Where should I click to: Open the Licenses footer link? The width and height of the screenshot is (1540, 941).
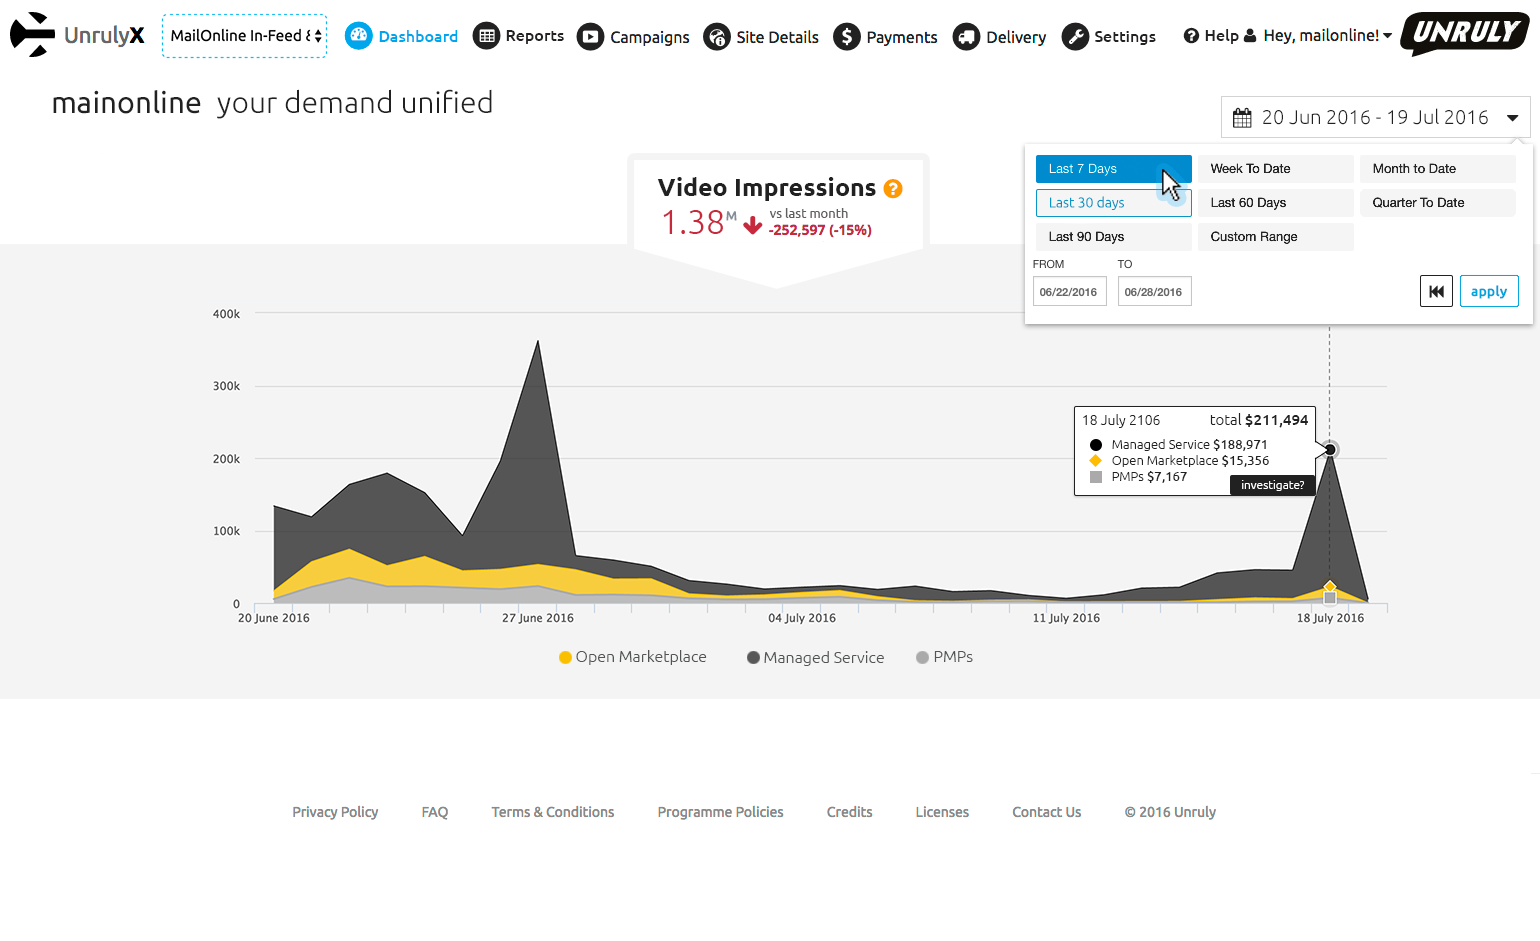(942, 812)
